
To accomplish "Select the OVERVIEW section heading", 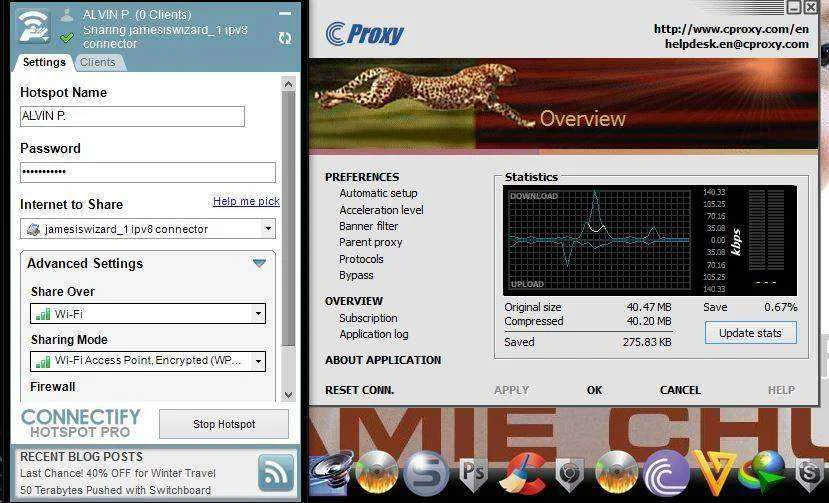I will pos(354,301).
